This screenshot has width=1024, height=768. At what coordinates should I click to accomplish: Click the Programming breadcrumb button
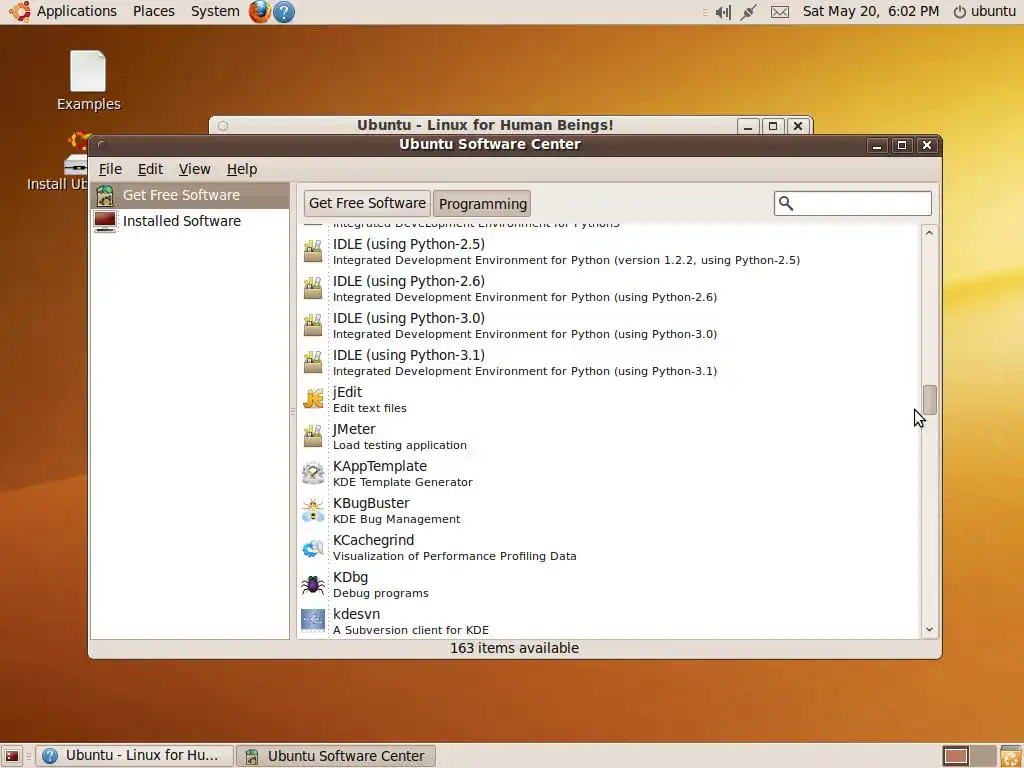pos(482,204)
